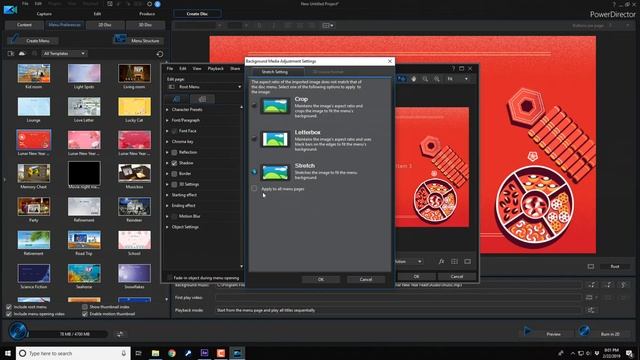Select the text properties tab icon in Menu Designer
Viewport: 640px width, 360px height.
pos(176,99)
